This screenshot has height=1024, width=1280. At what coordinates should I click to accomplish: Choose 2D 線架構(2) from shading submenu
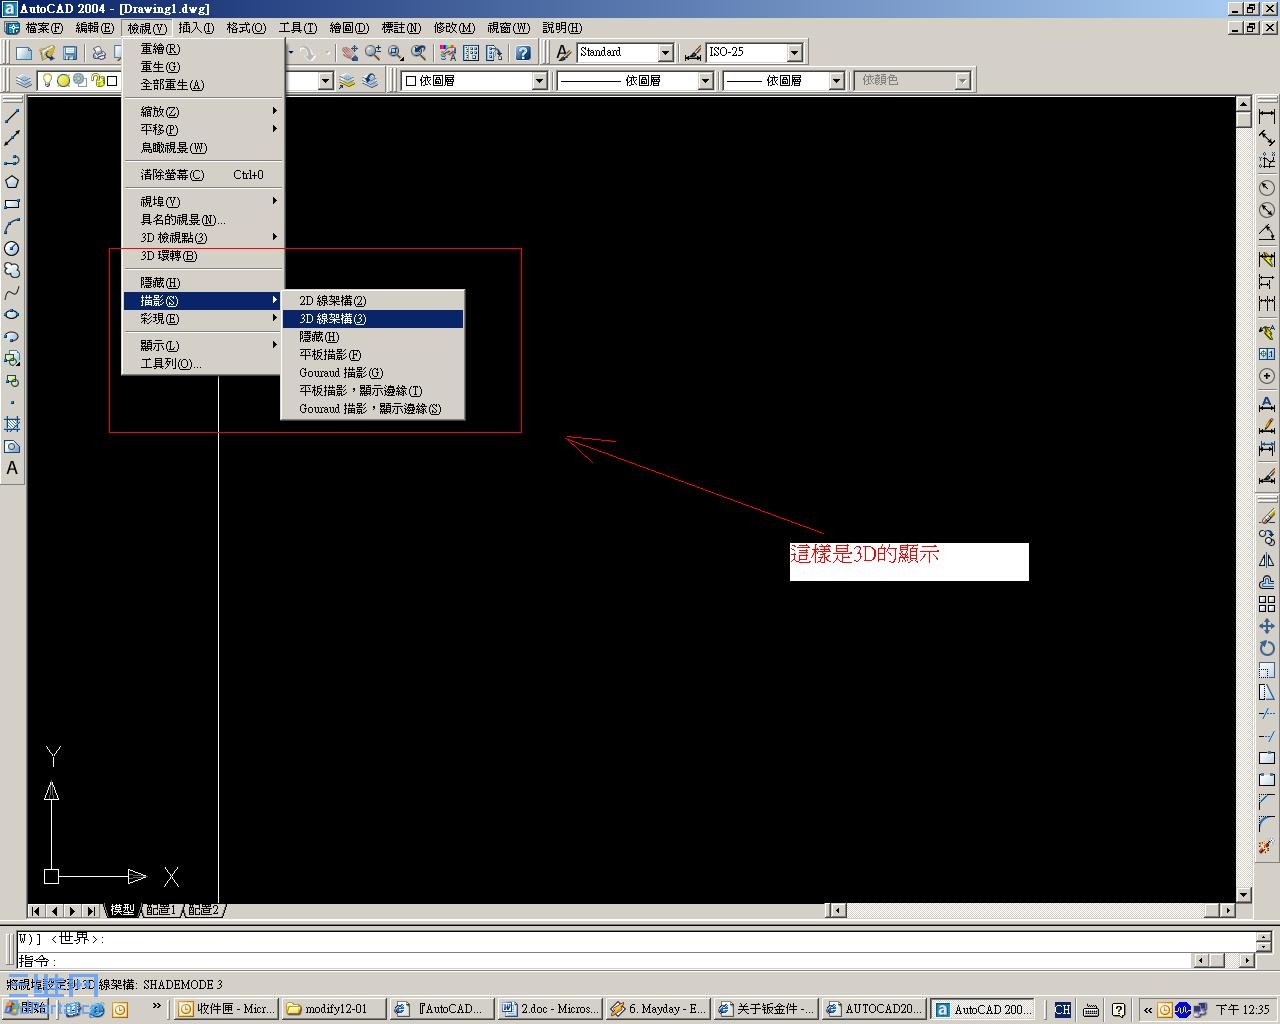(373, 301)
